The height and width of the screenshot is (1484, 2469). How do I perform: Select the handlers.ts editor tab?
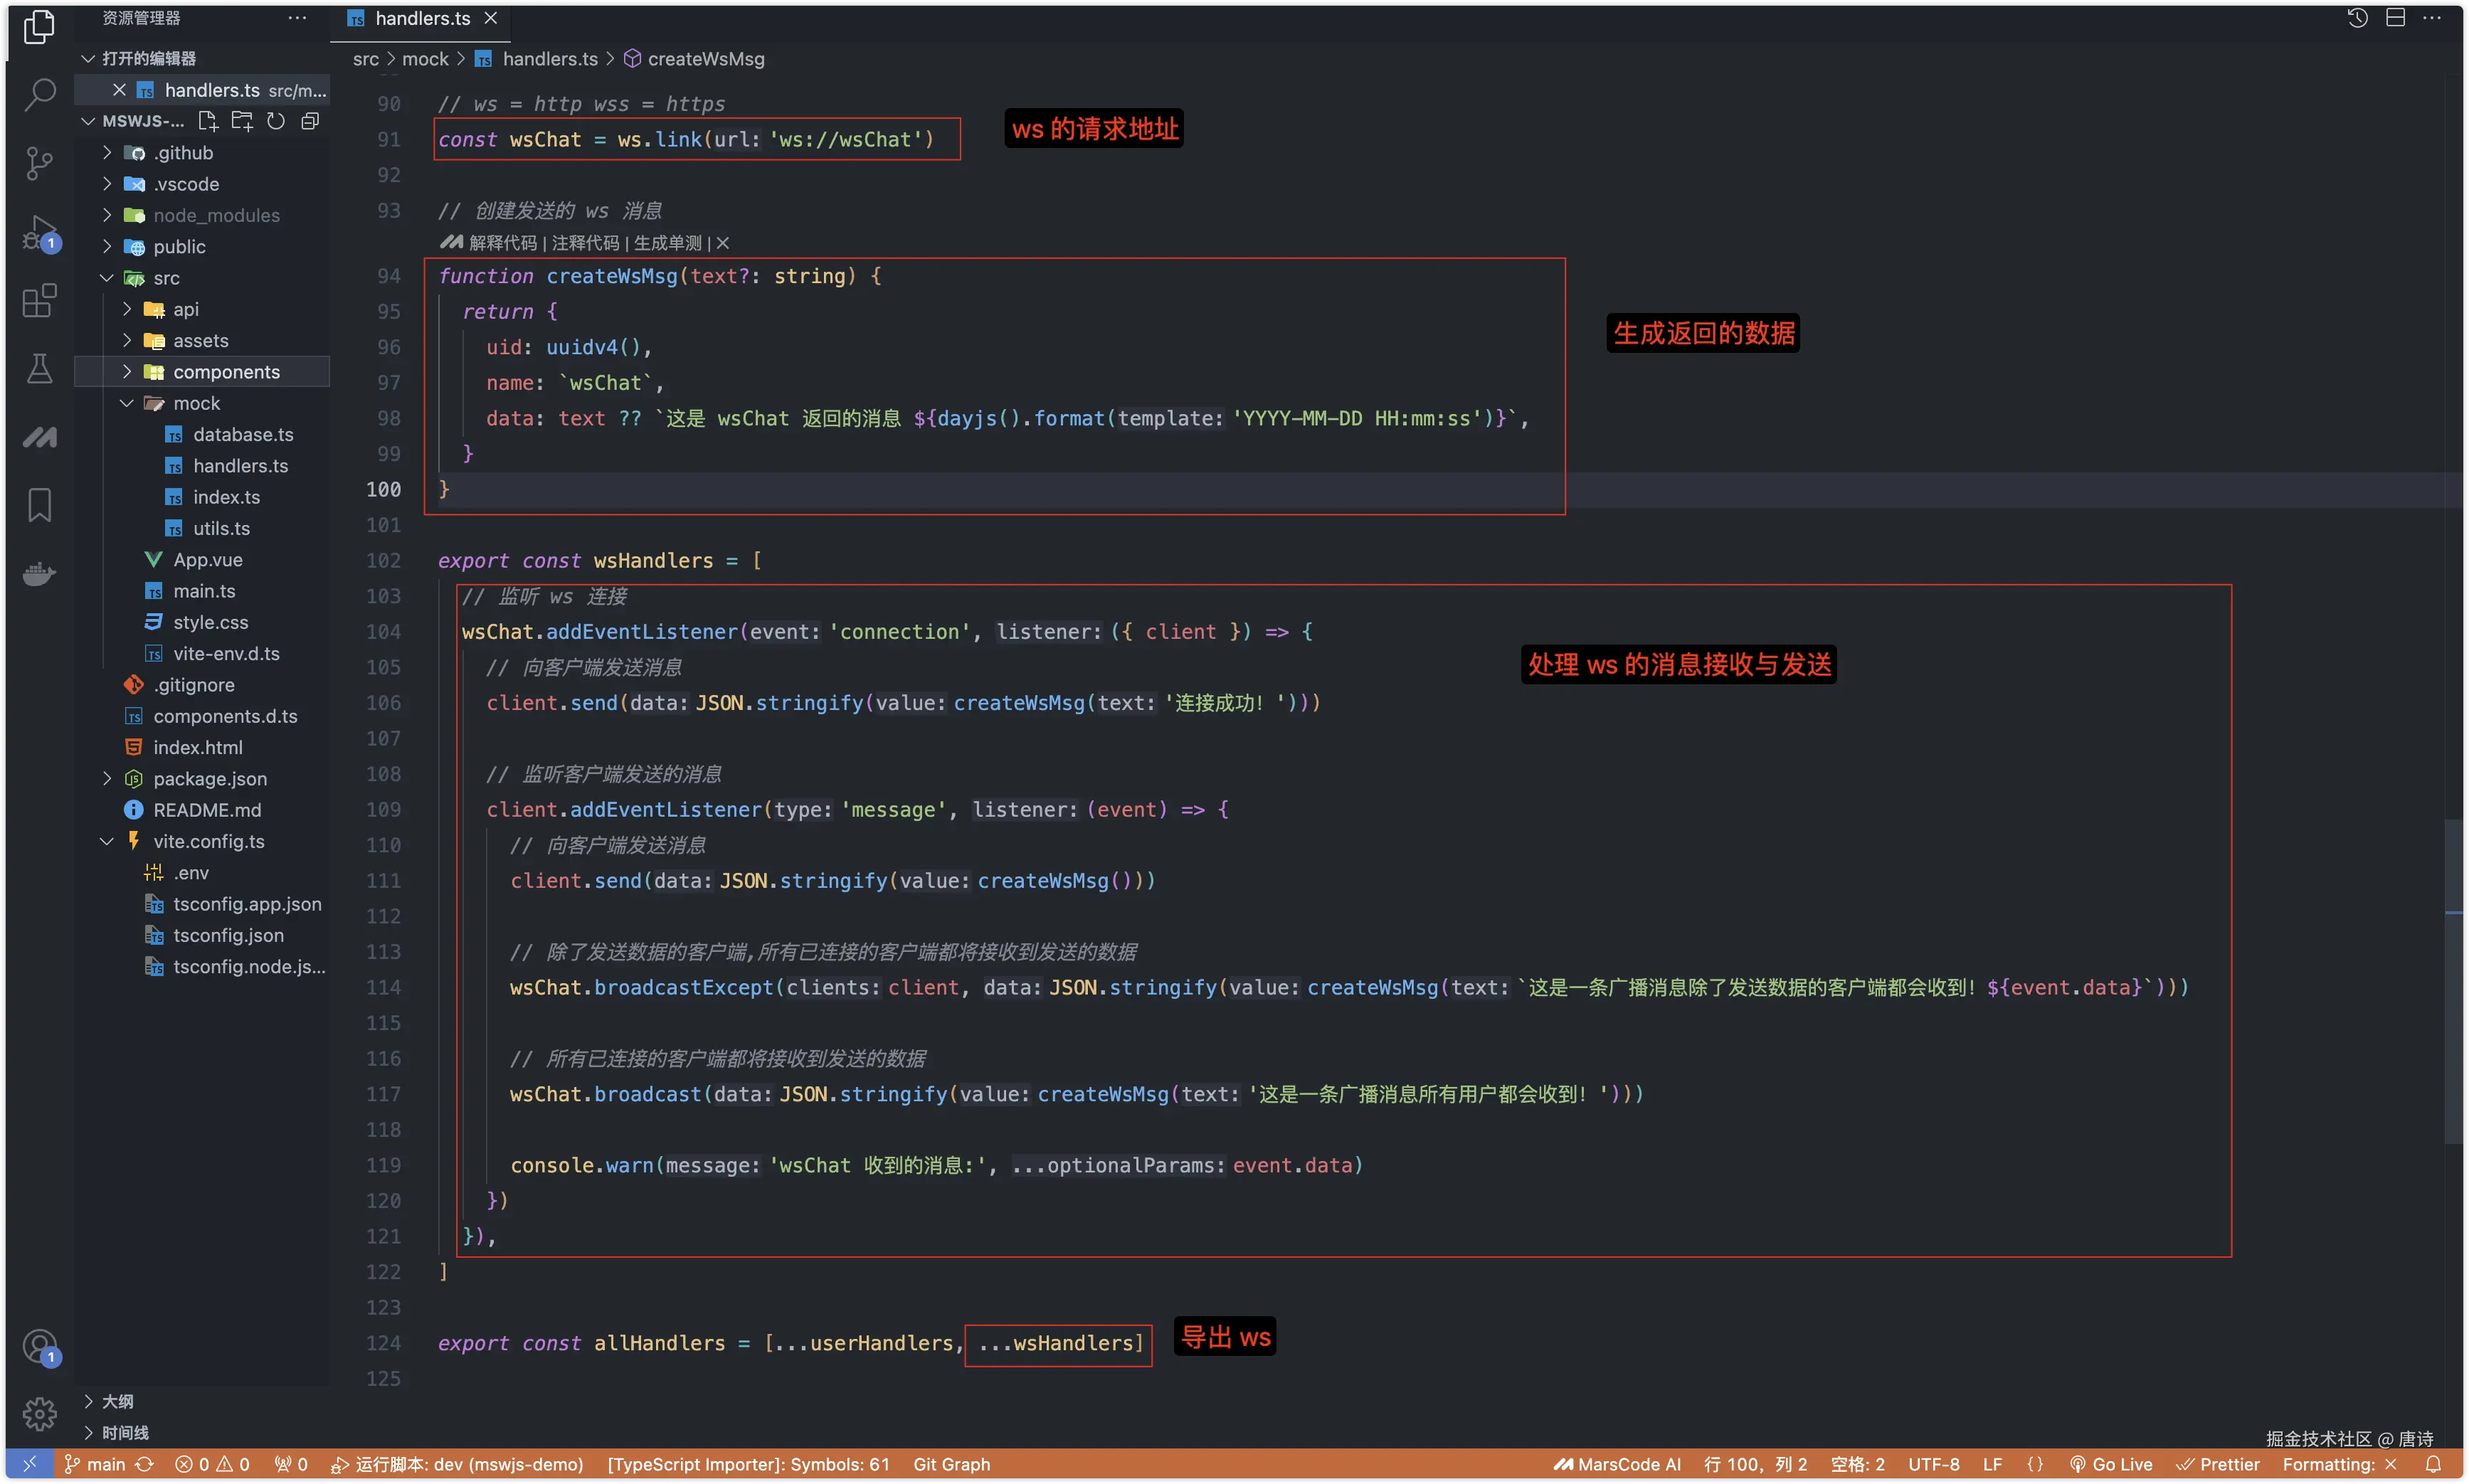(x=421, y=18)
